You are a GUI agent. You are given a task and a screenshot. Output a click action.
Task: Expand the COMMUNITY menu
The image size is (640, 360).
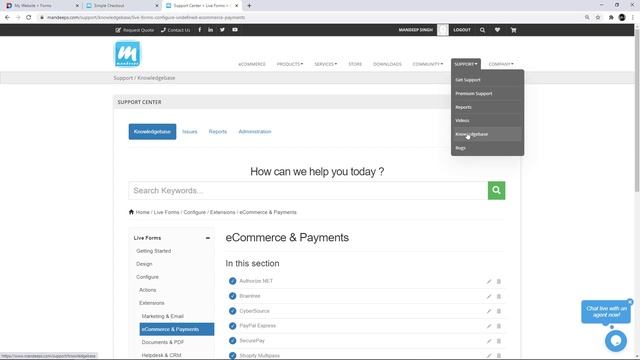427,64
